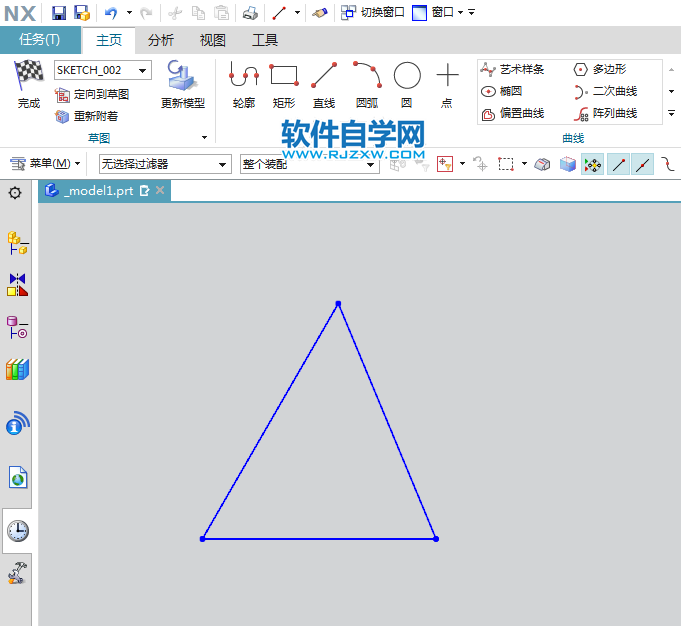Click Ellipse (椭圆) tool

pyautogui.click(x=502, y=91)
